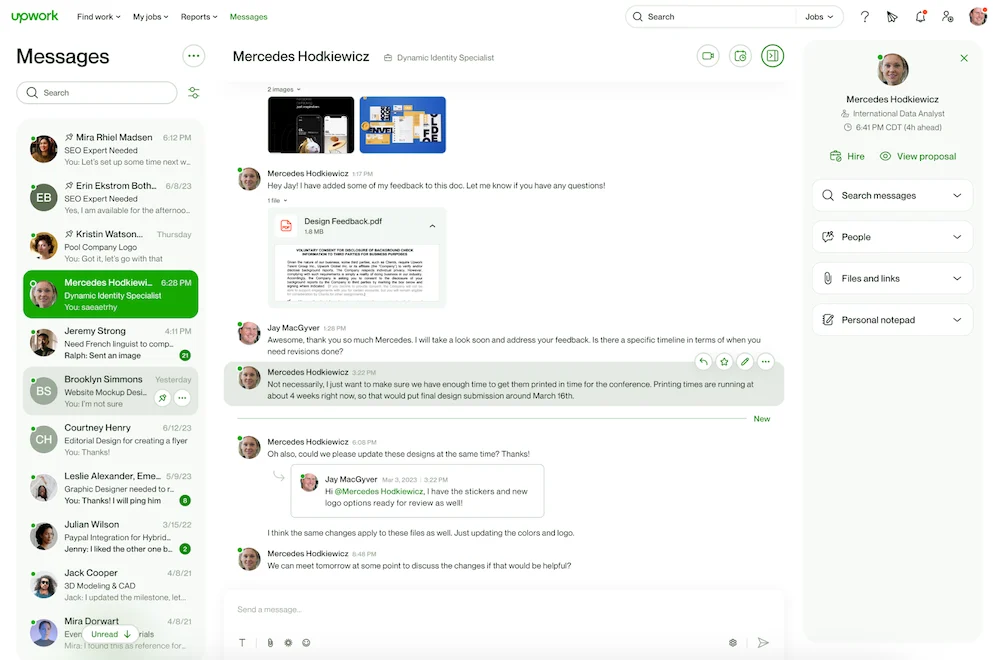Click the schedule meeting calendar icon
Image resolution: width=1000 pixels, height=660 pixels.
pos(740,56)
